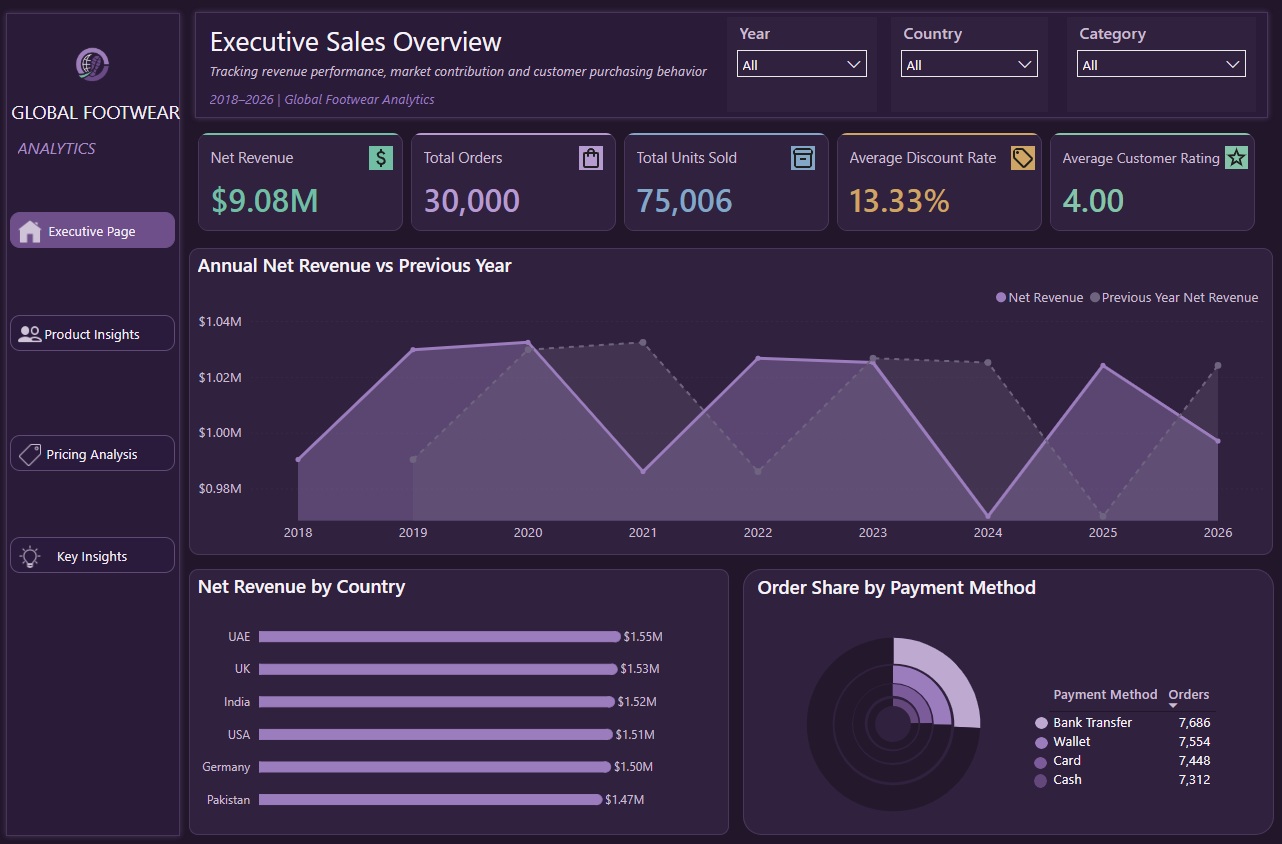Click the box icon on Total Units Sold card

click(x=803, y=157)
